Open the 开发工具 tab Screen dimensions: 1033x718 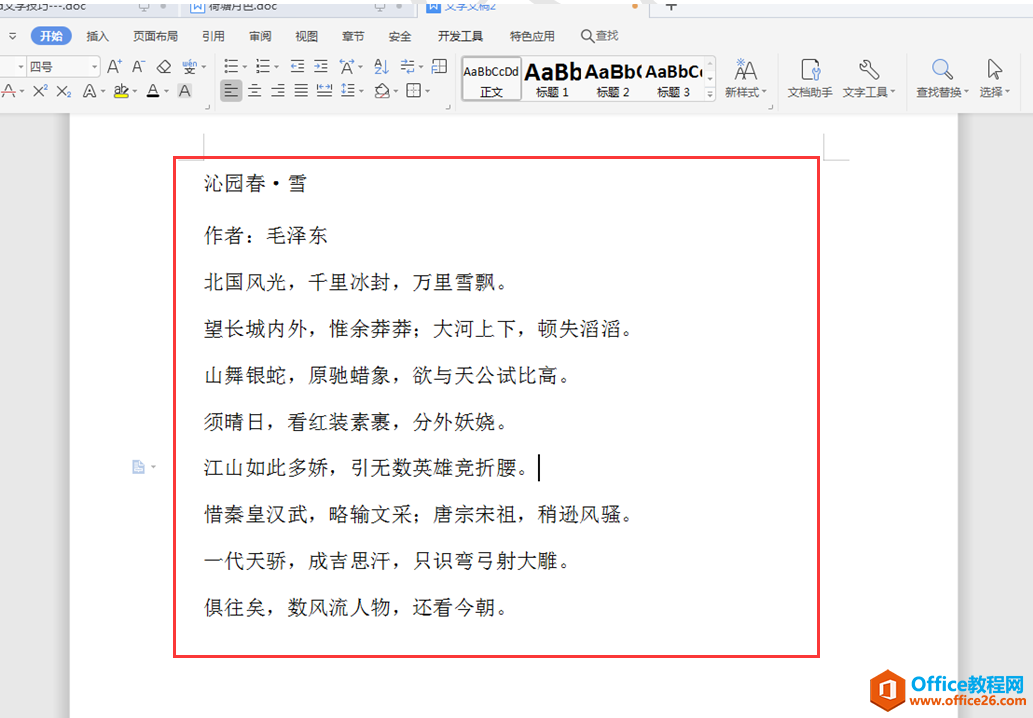460,36
